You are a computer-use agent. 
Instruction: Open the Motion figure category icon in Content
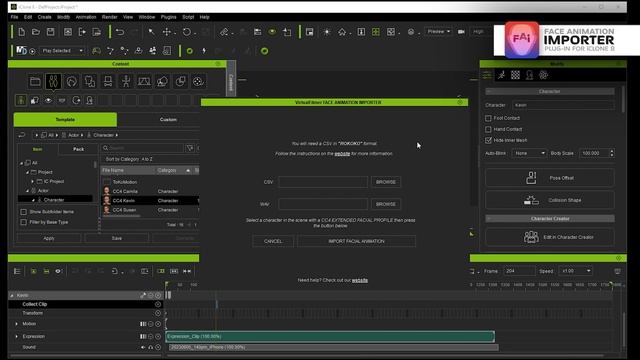click(x=126, y=82)
